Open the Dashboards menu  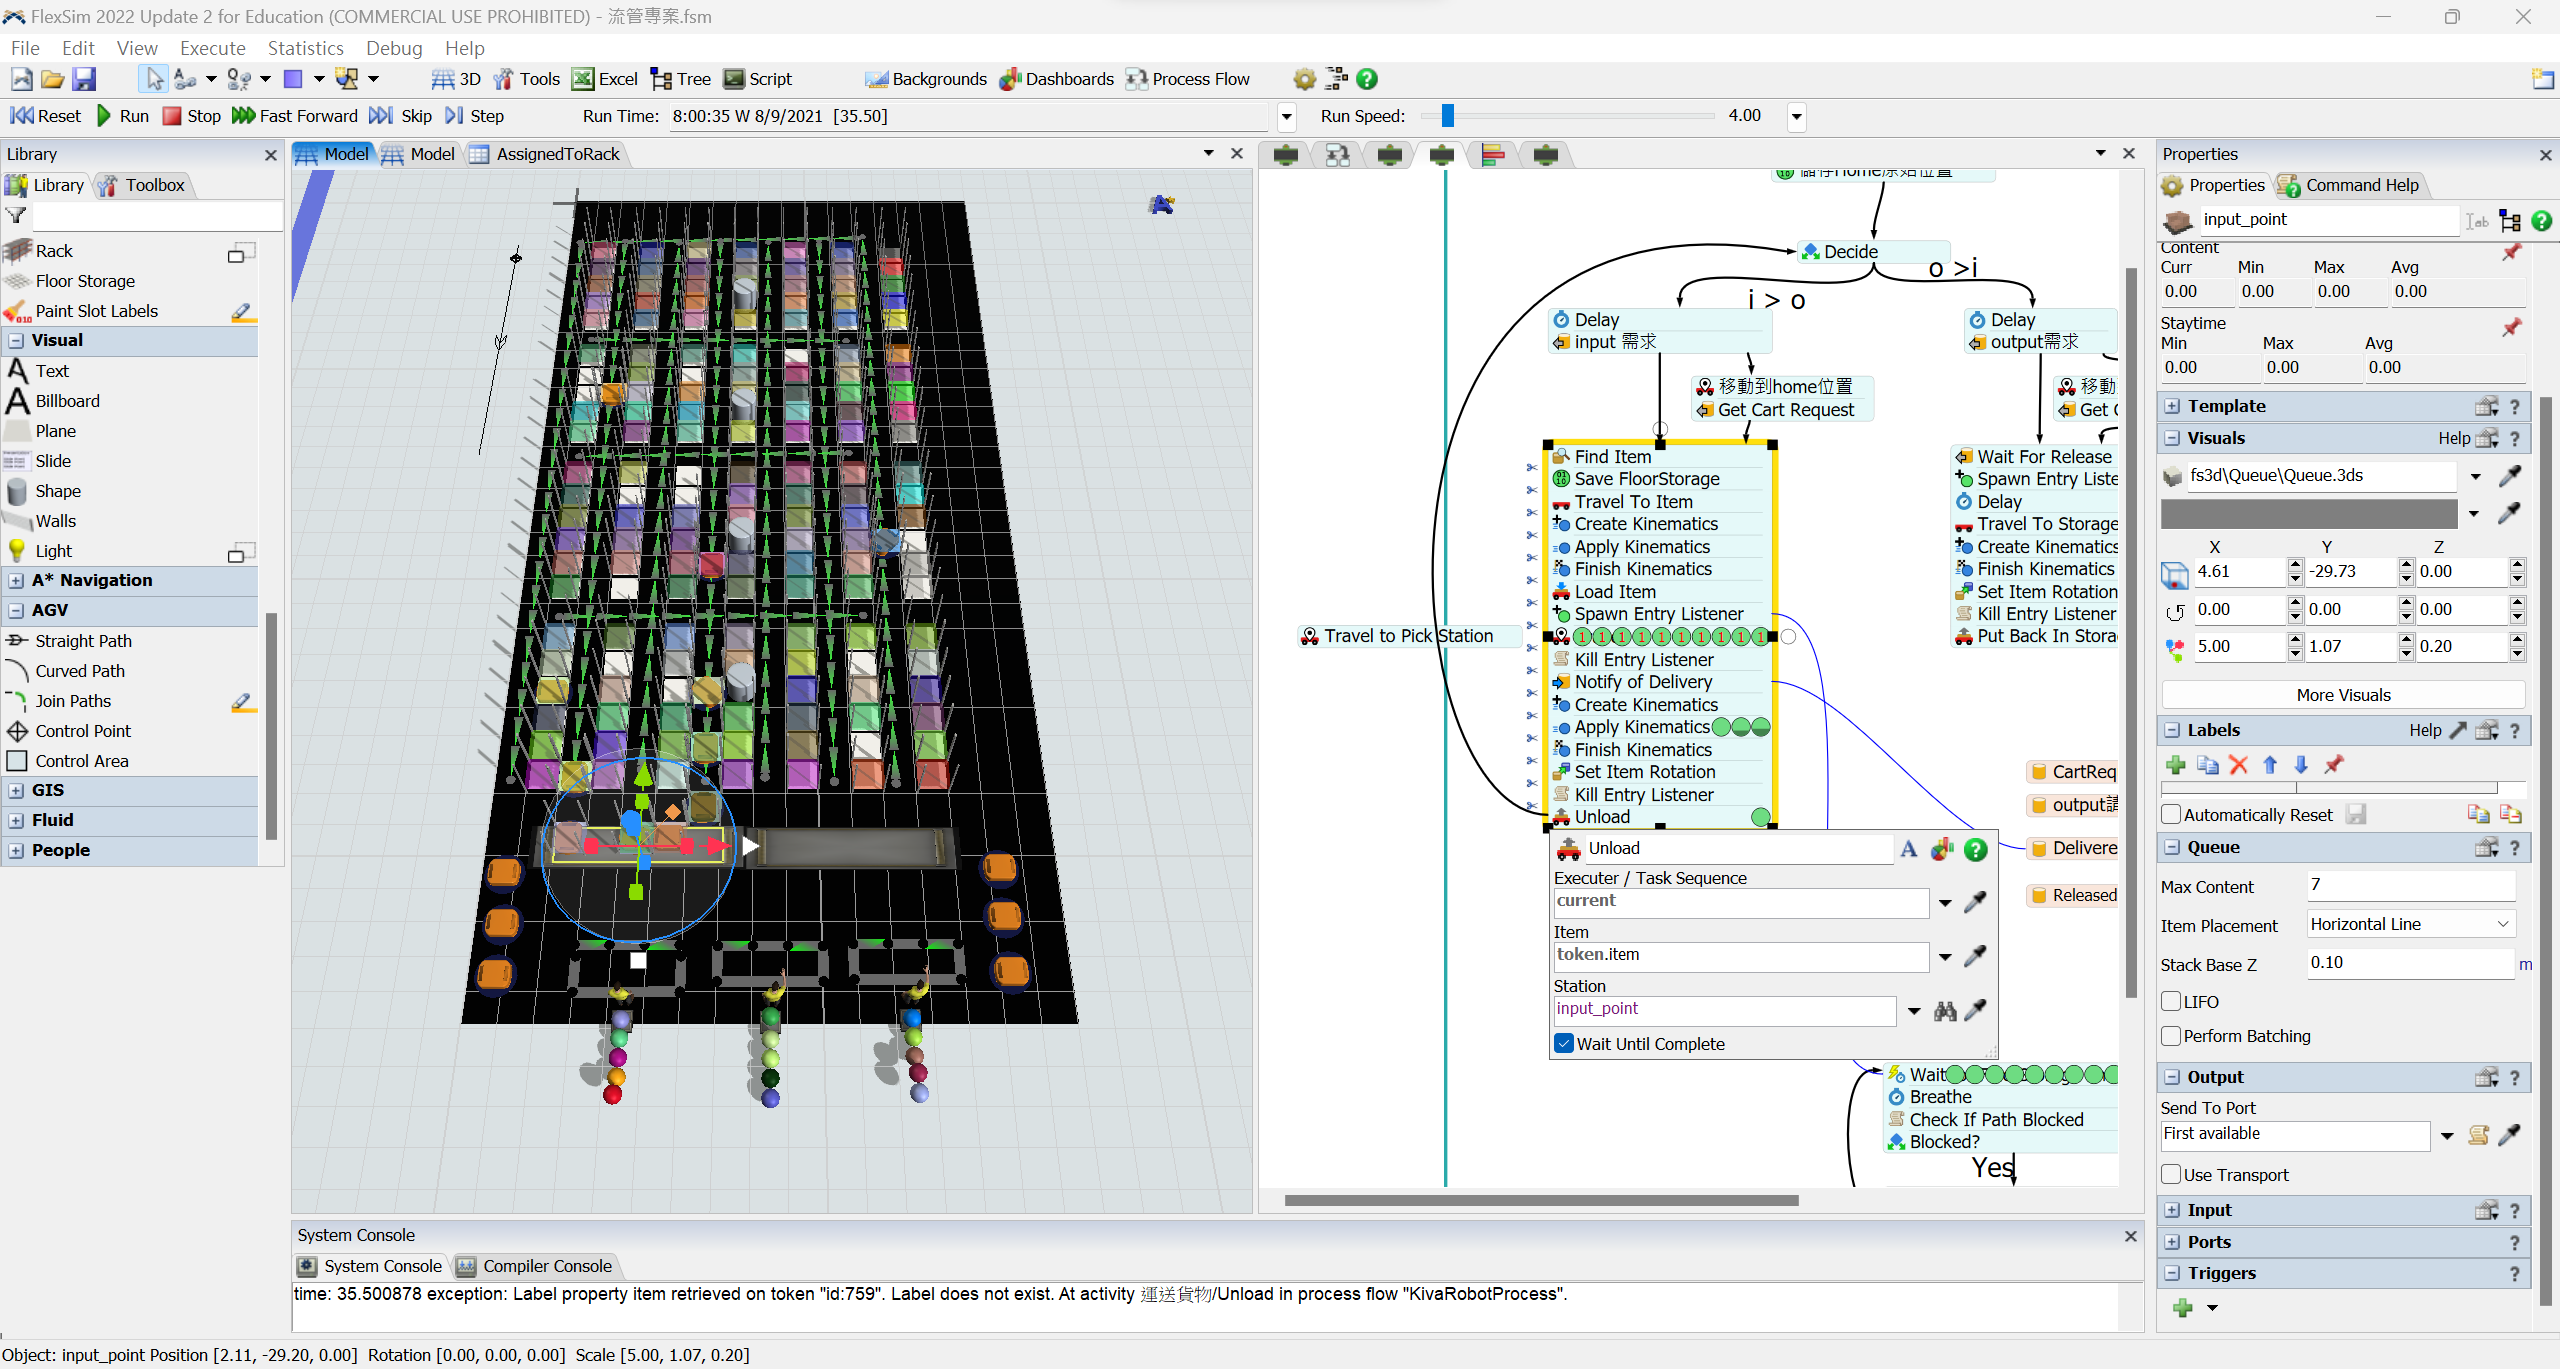click(x=1057, y=79)
